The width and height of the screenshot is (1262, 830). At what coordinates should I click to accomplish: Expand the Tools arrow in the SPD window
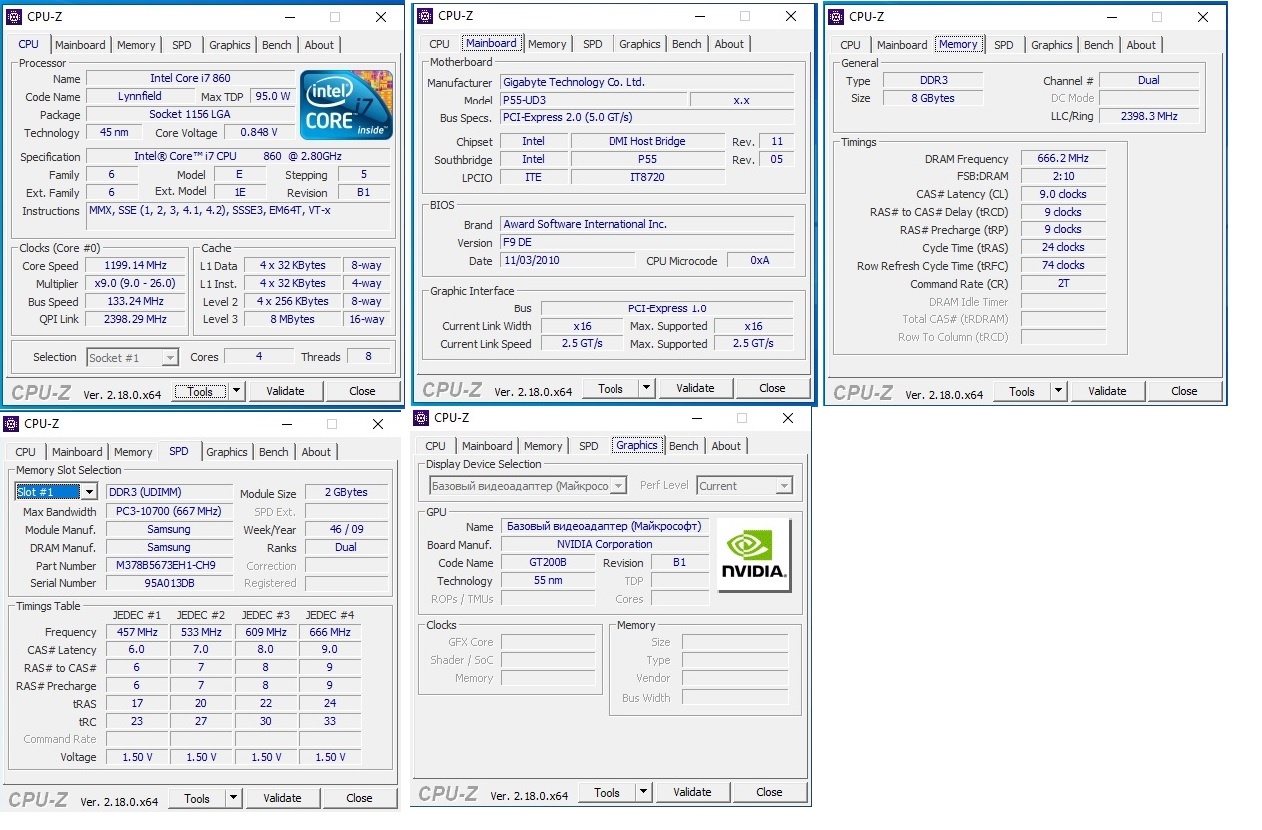[233, 798]
